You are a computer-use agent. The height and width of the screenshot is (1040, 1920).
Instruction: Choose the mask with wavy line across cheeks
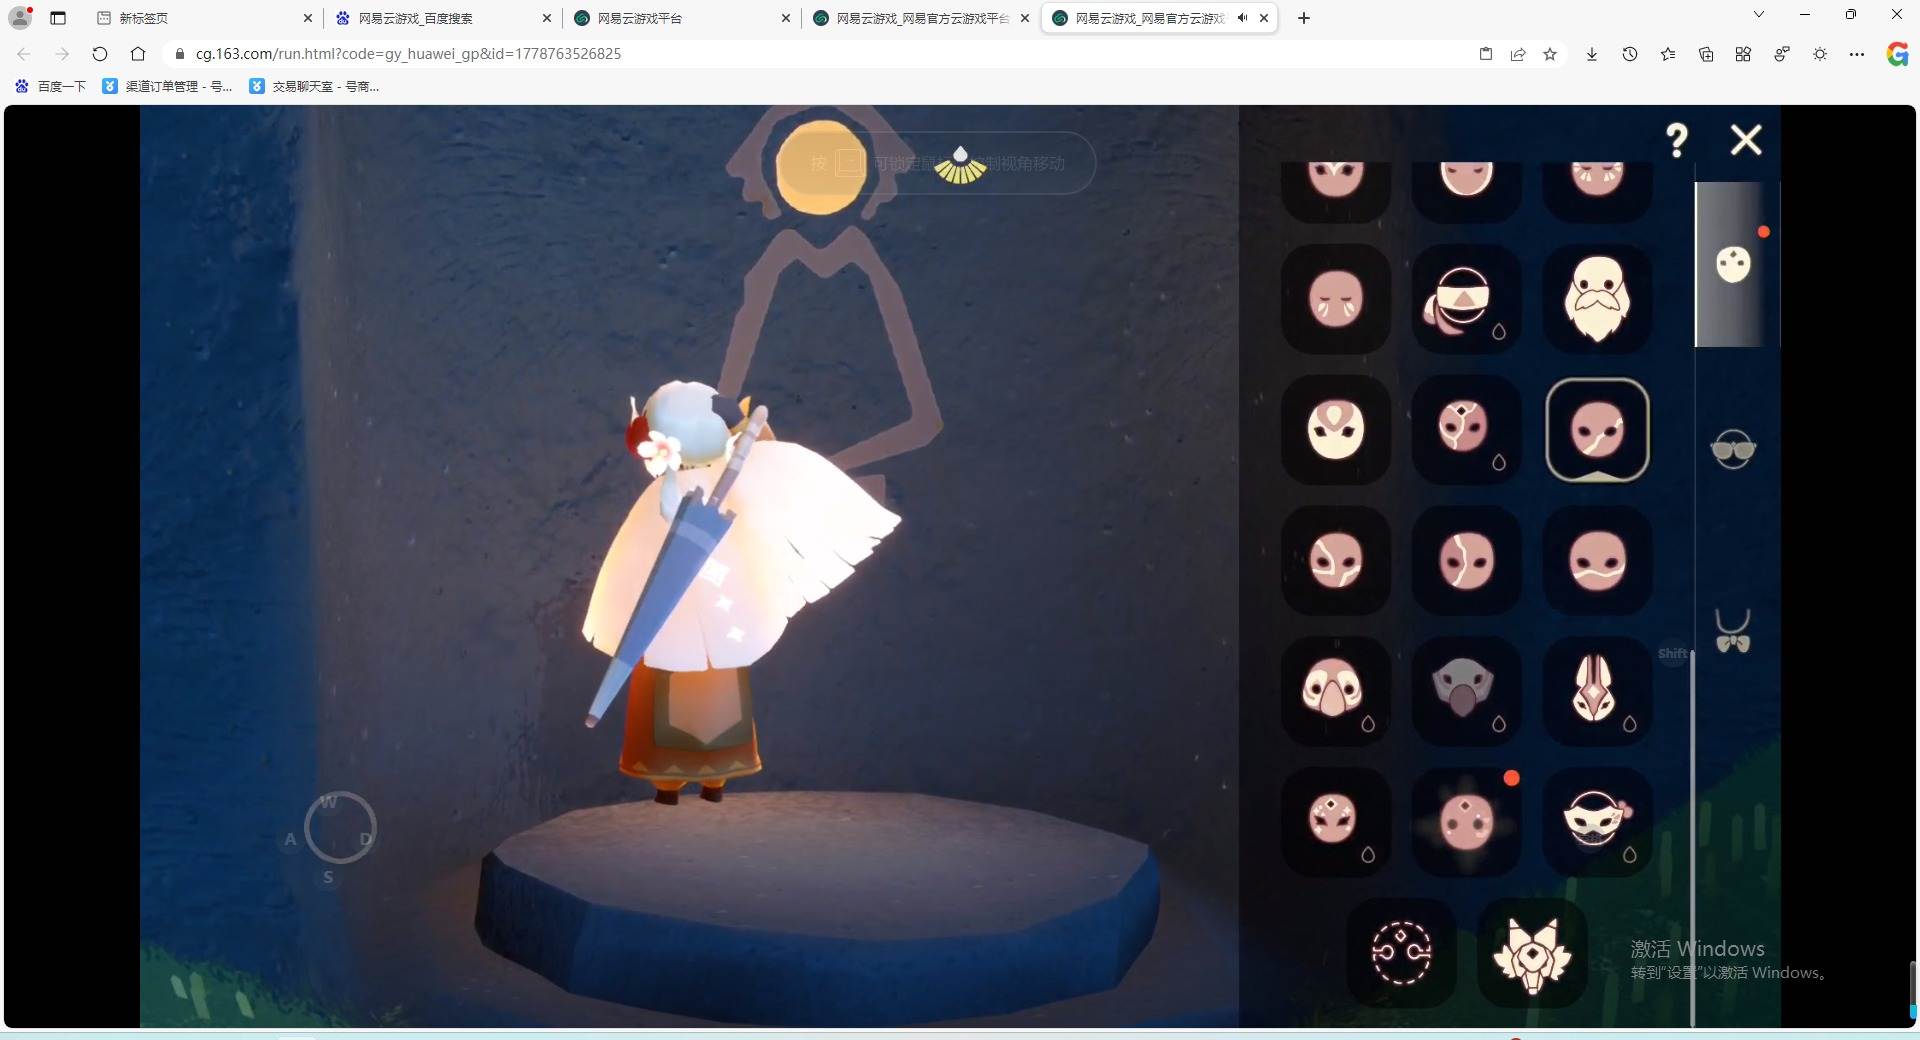click(1597, 560)
